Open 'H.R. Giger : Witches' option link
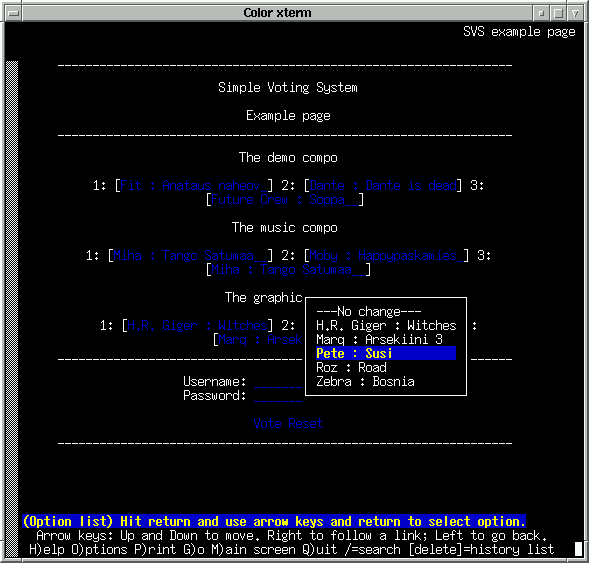The width and height of the screenshot is (589, 563). click(197, 326)
